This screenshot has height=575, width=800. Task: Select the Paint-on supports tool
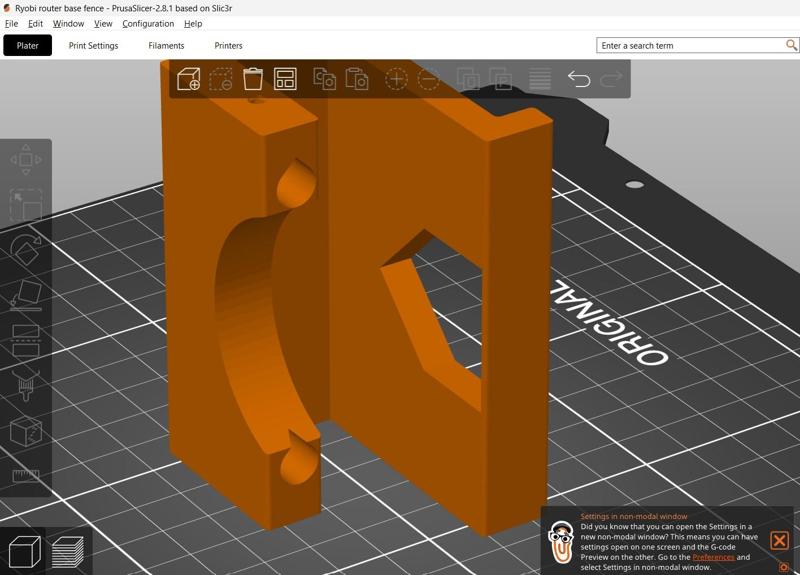[x=25, y=385]
